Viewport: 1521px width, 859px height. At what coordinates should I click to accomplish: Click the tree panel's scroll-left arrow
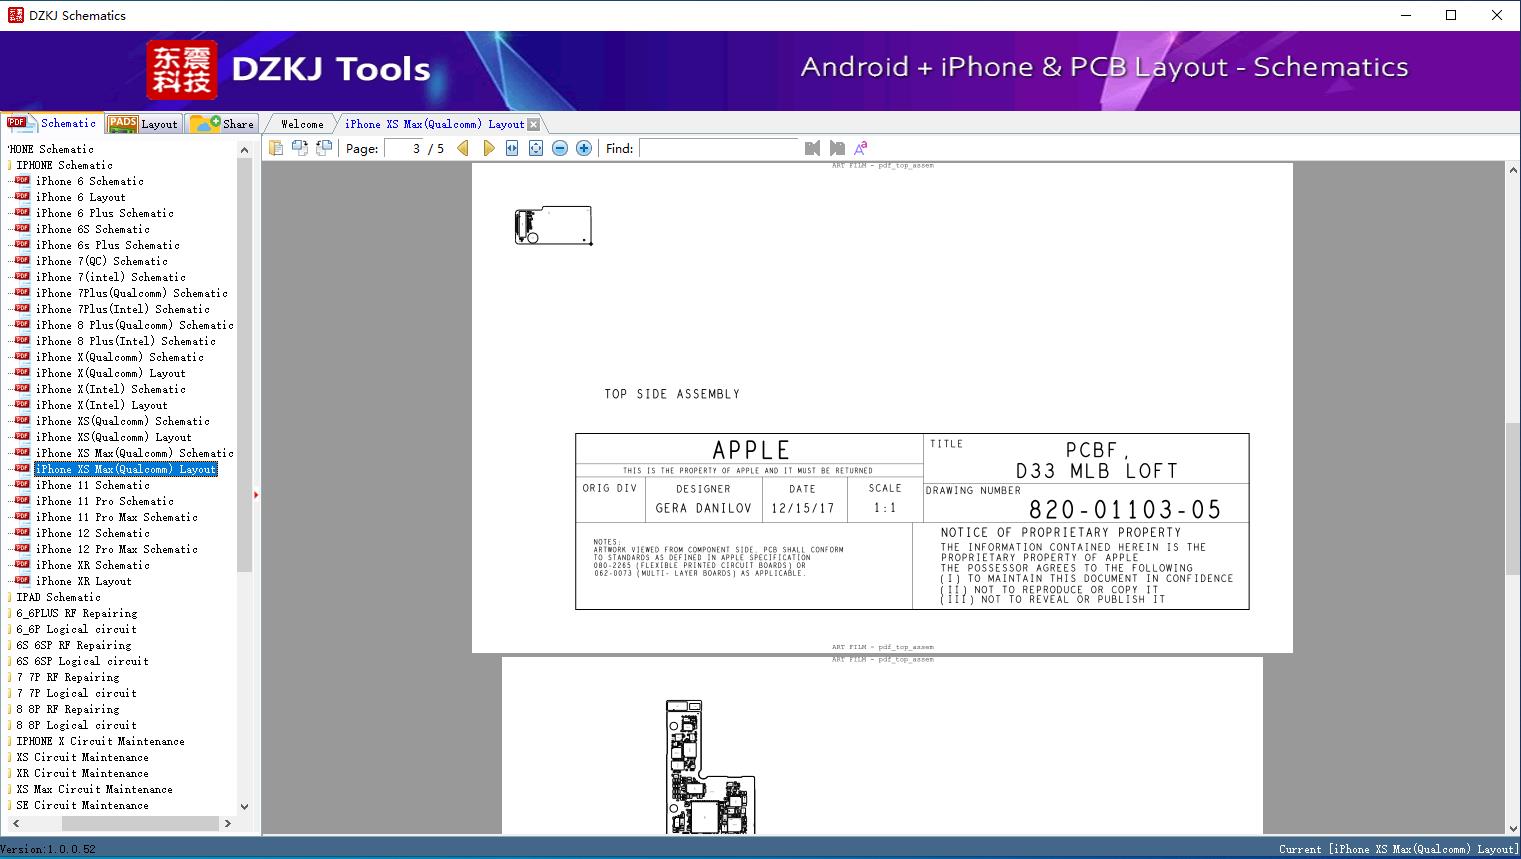point(15,823)
